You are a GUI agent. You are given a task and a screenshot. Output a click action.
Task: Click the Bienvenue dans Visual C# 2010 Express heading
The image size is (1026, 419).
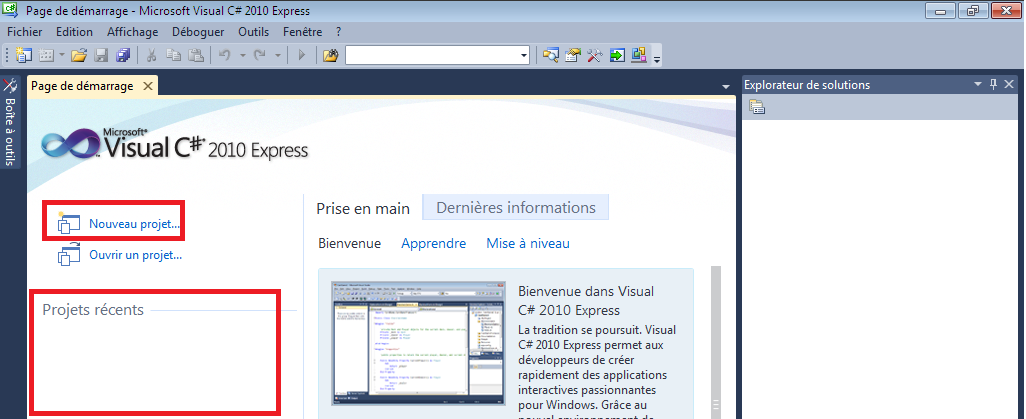[x=586, y=301]
